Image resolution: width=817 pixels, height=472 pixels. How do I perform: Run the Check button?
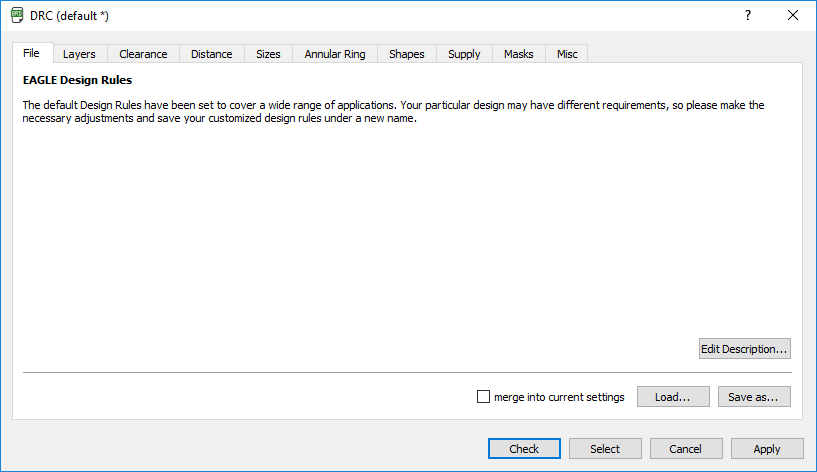click(524, 449)
